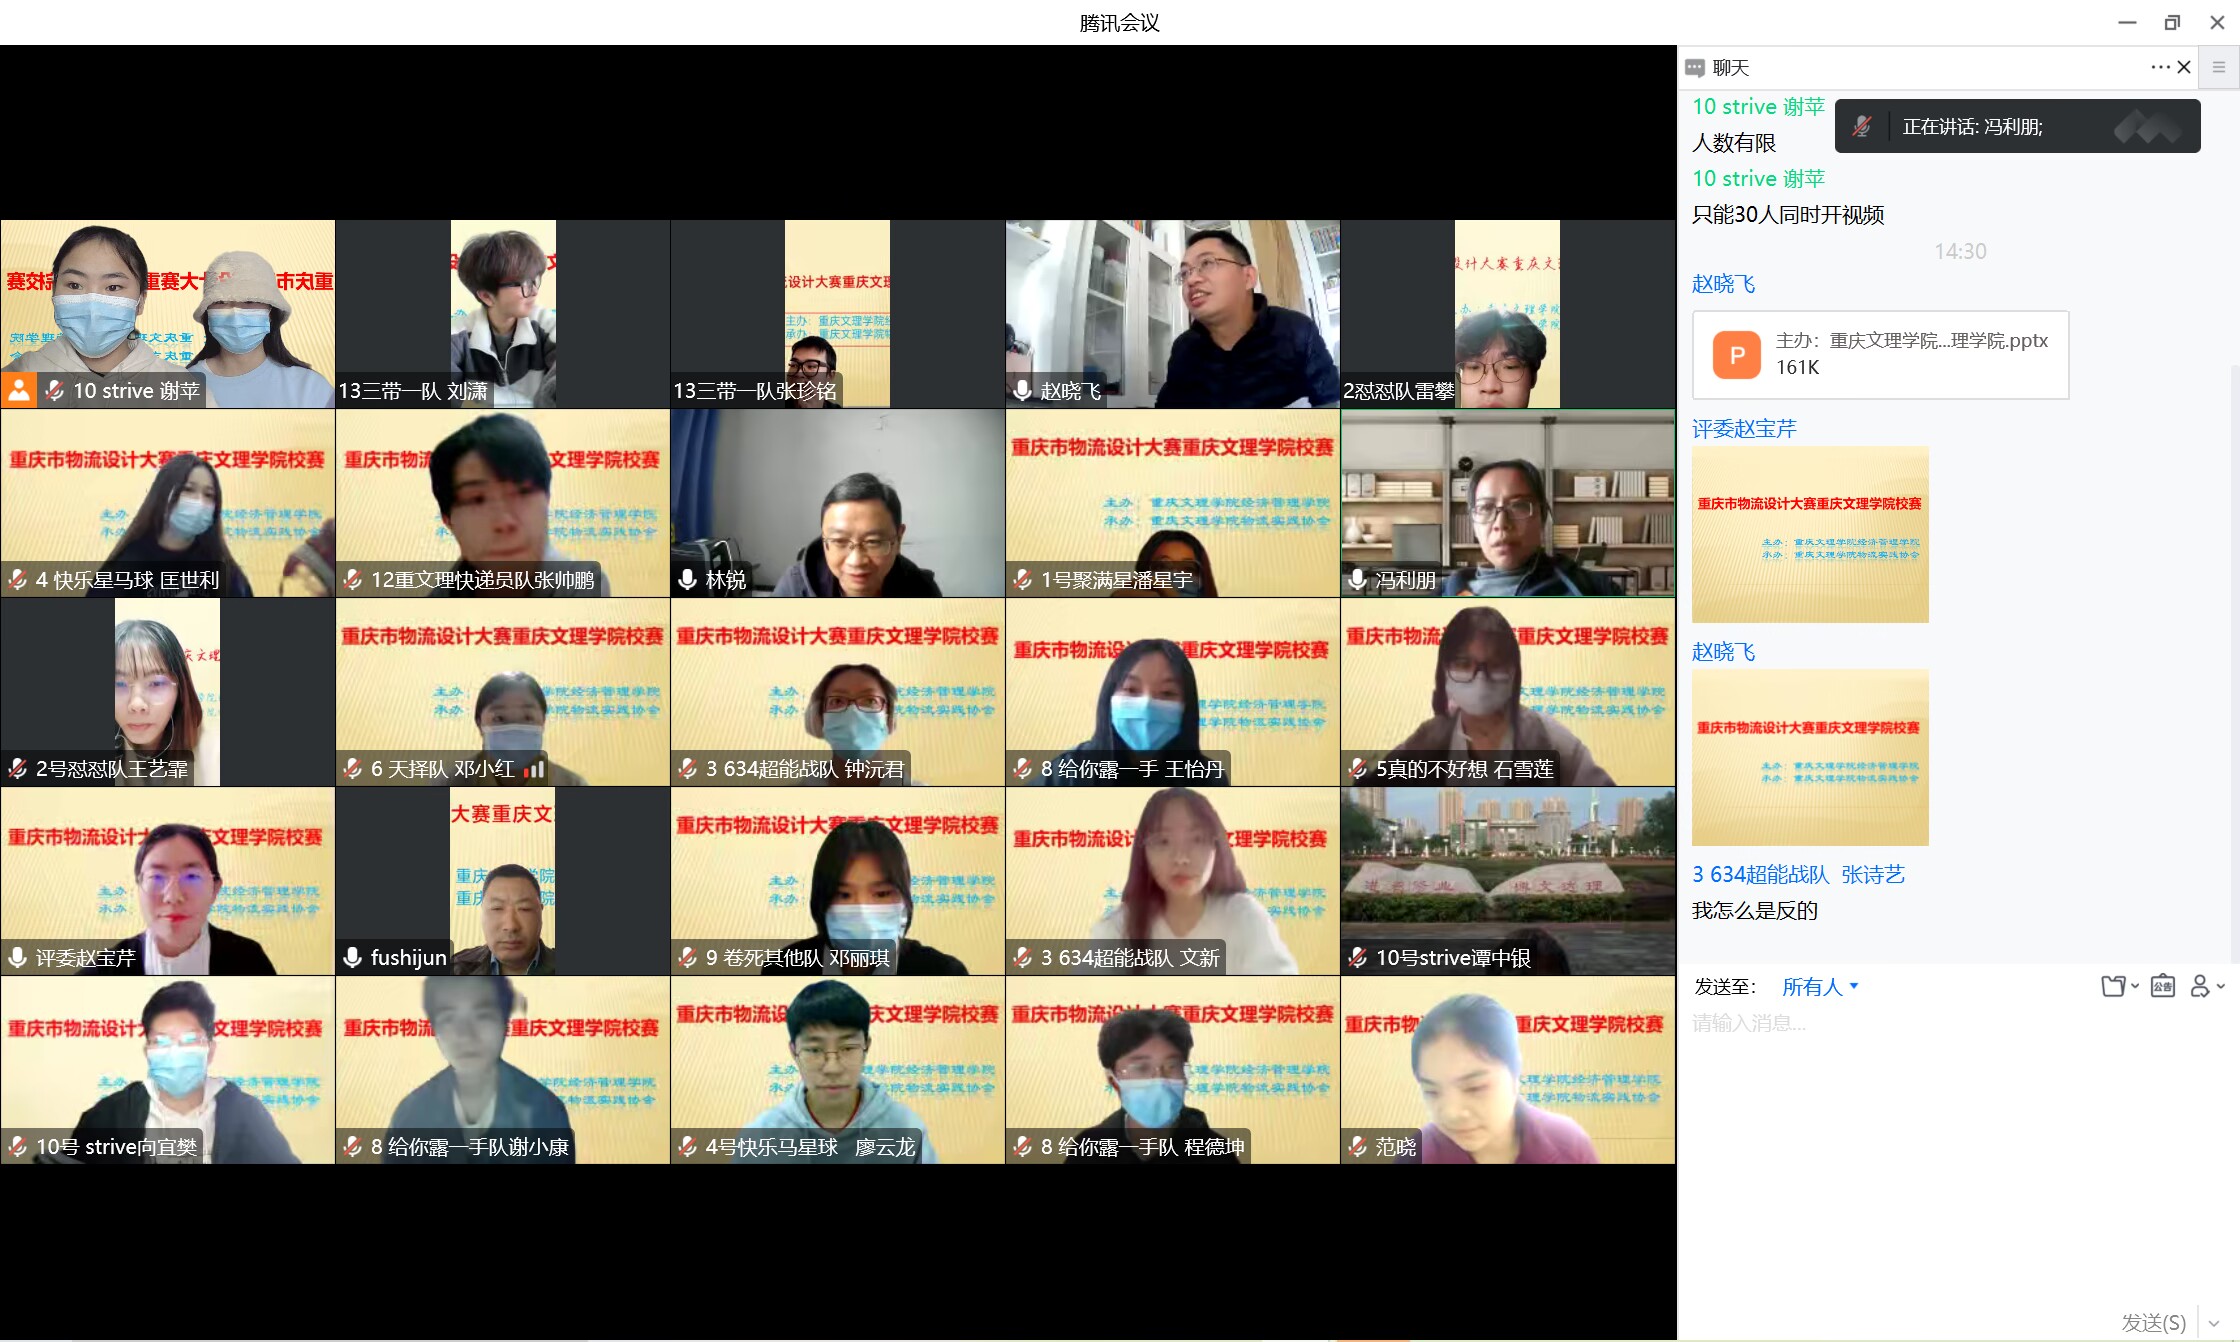Close the 聊天 chat panel
Viewport: 2240px width, 1342px height.
(2184, 67)
